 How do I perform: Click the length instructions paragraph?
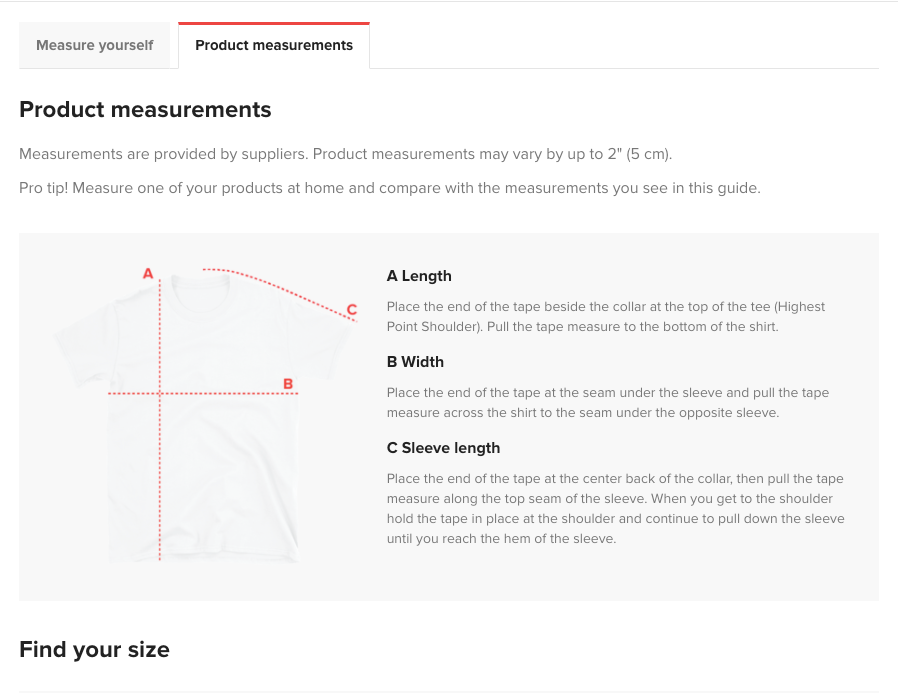pyautogui.click(x=606, y=317)
